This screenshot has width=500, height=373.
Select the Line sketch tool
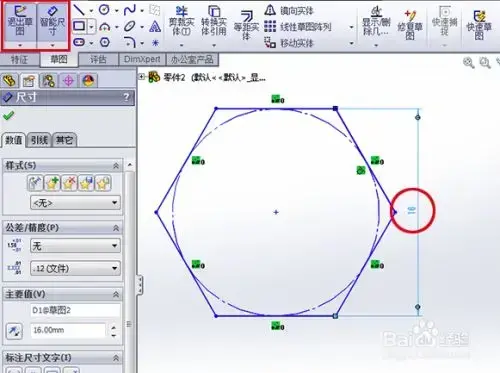coord(79,10)
